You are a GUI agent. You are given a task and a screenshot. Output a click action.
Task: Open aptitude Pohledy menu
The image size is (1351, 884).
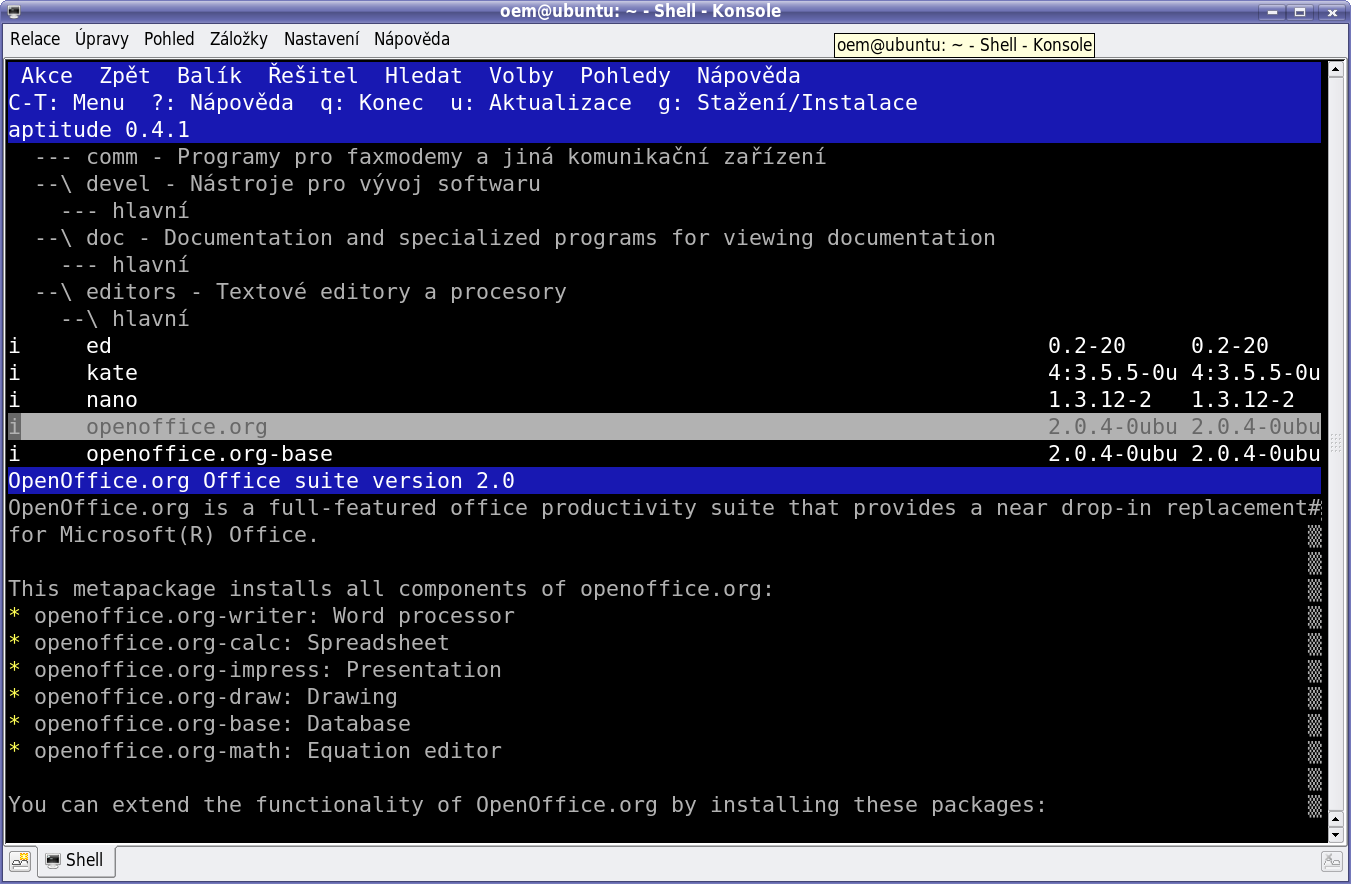click(625, 76)
